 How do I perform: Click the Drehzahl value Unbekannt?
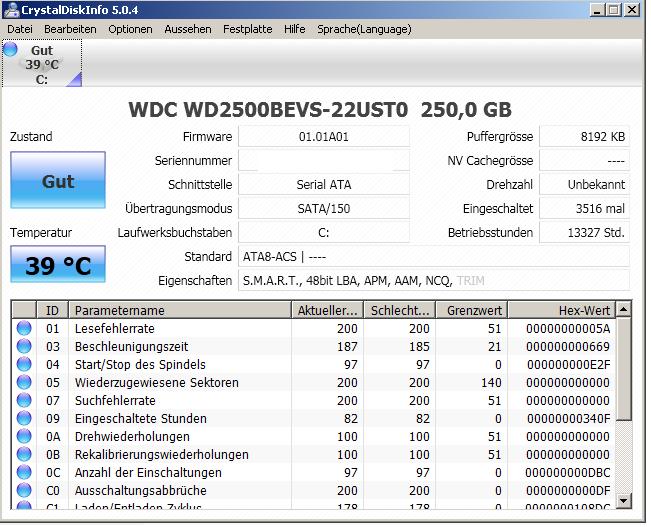pos(585,184)
